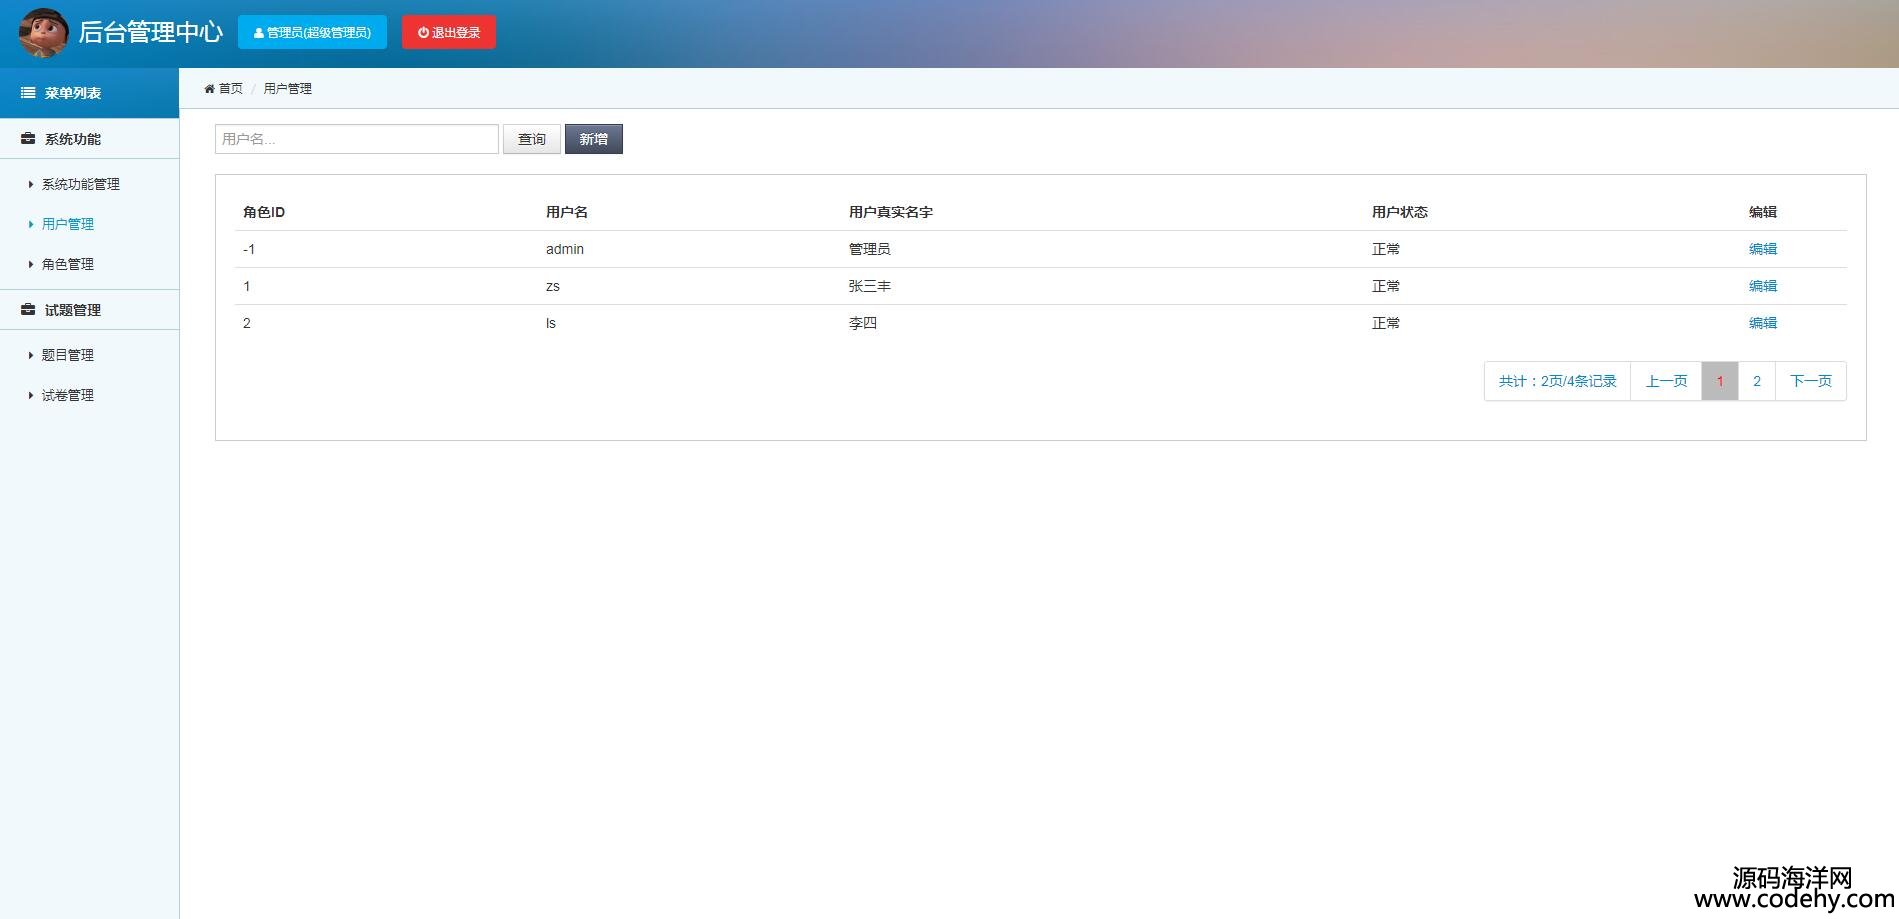The width and height of the screenshot is (1899, 919).
Task: Collapse the 系统功能 menu group
Action: pyautogui.click(x=90, y=139)
